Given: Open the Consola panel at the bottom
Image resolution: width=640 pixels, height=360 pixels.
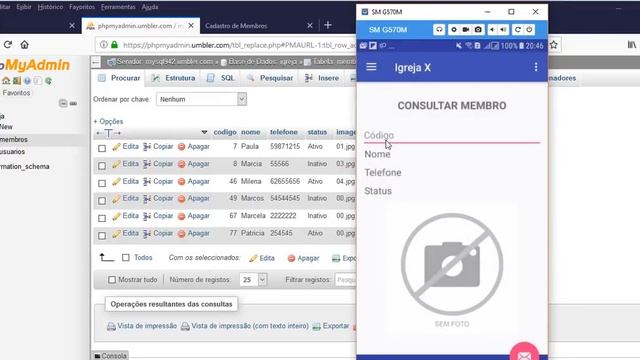Looking at the screenshot, I should pos(110,356).
